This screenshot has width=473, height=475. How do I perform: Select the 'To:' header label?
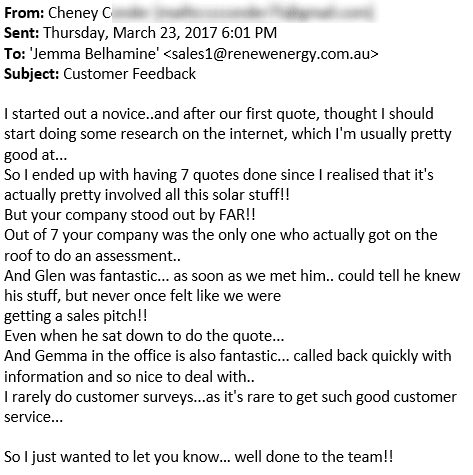pyautogui.click(x=15, y=54)
